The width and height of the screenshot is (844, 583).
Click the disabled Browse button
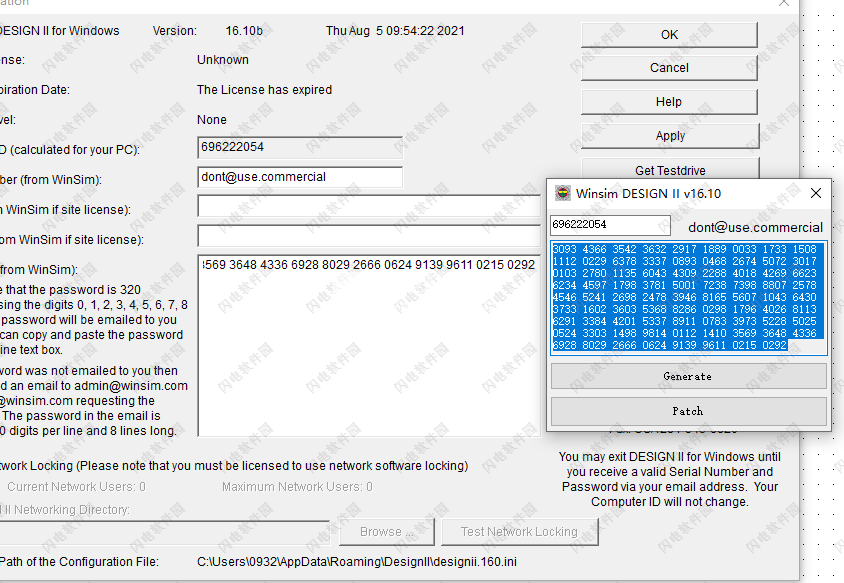point(387,532)
